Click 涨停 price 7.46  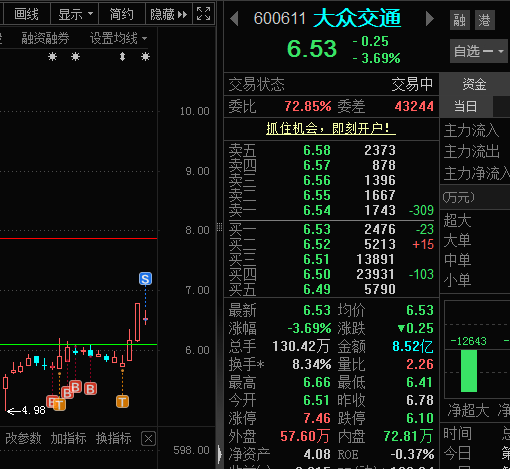(317, 418)
